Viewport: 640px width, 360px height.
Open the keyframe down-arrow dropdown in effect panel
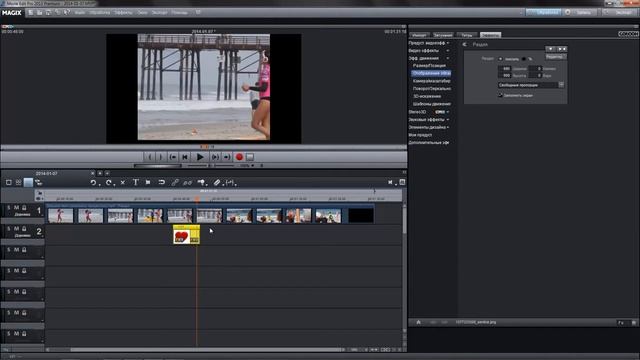pos(551,49)
